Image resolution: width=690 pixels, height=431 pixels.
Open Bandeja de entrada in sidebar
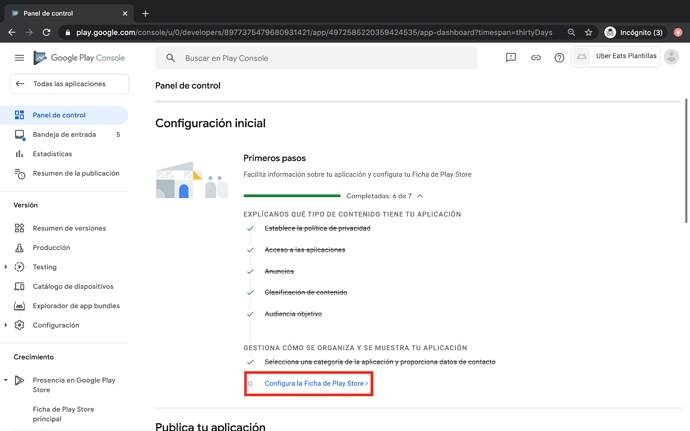(x=64, y=135)
